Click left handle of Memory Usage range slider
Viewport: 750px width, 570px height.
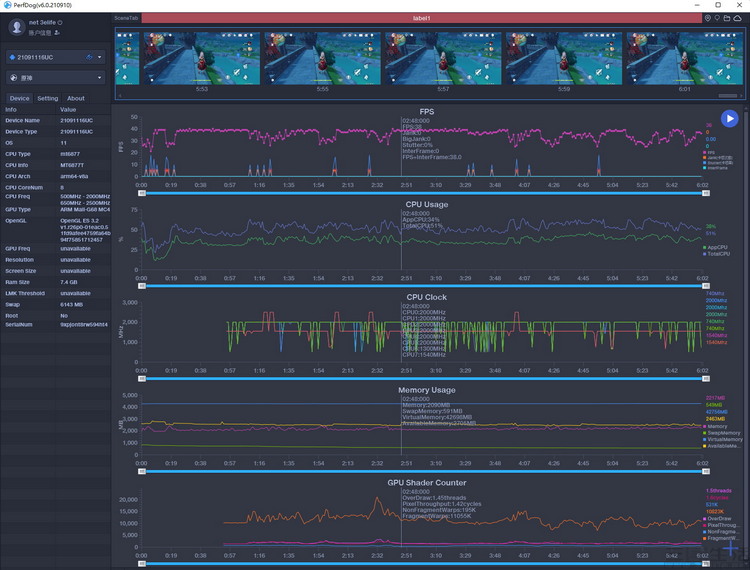[142, 471]
